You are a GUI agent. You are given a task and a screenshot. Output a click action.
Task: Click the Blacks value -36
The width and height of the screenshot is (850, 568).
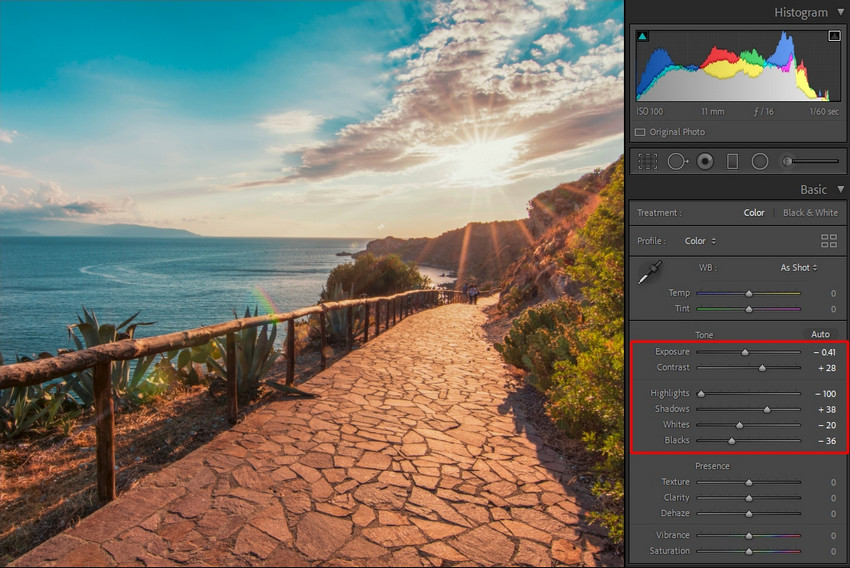point(827,441)
